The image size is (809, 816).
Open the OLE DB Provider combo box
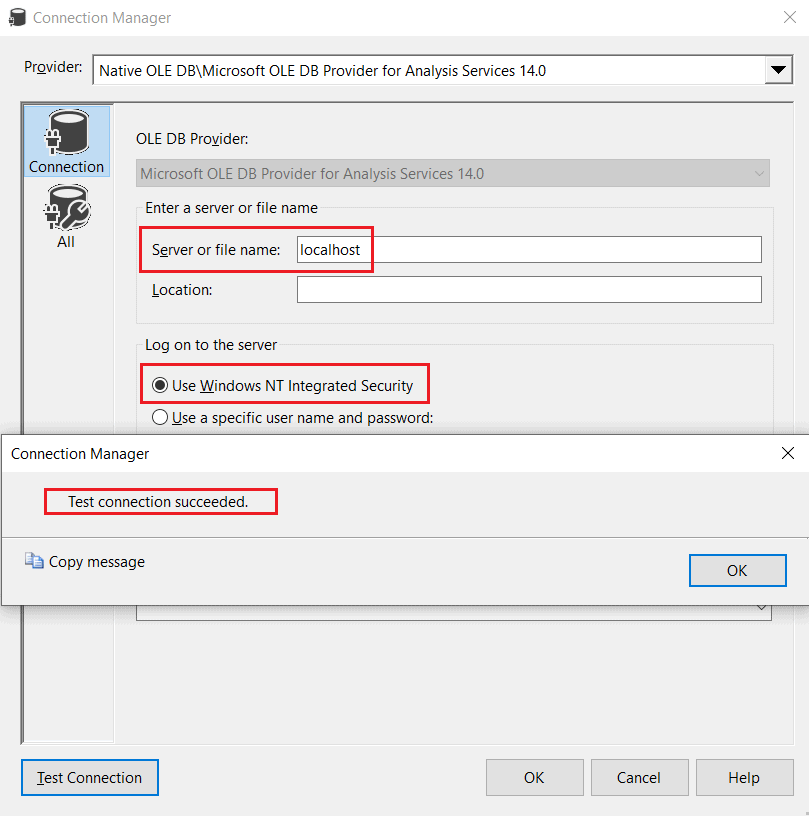(x=453, y=174)
